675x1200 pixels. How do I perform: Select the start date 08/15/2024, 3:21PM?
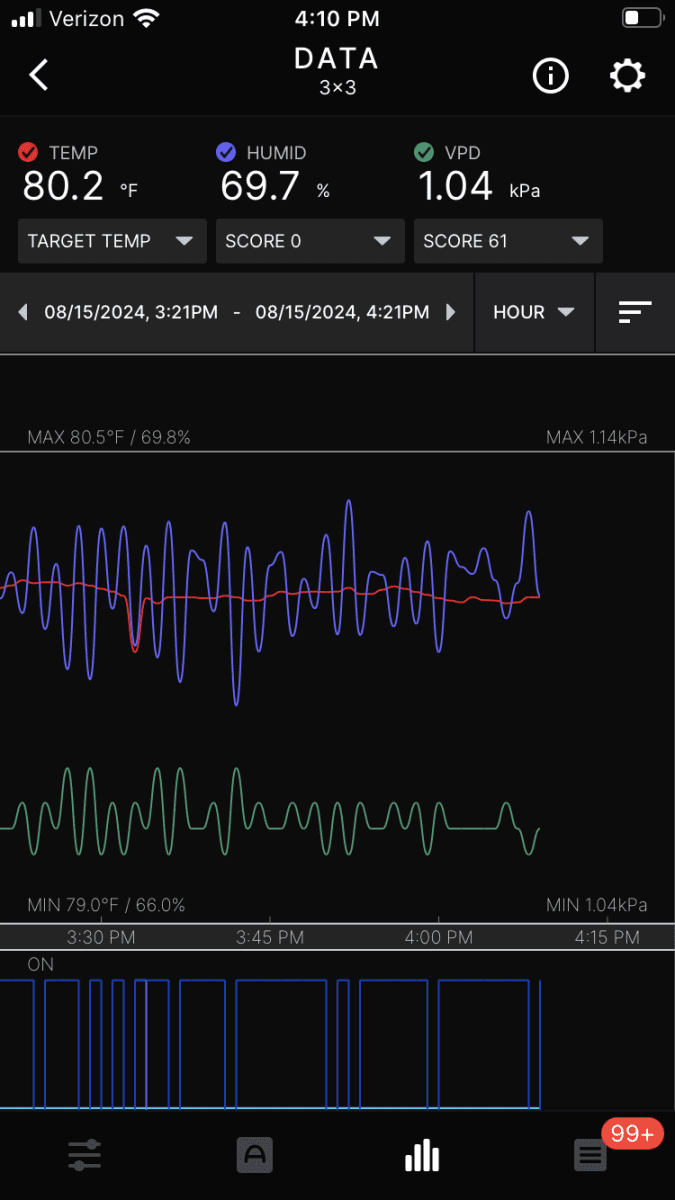[x=131, y=312]
